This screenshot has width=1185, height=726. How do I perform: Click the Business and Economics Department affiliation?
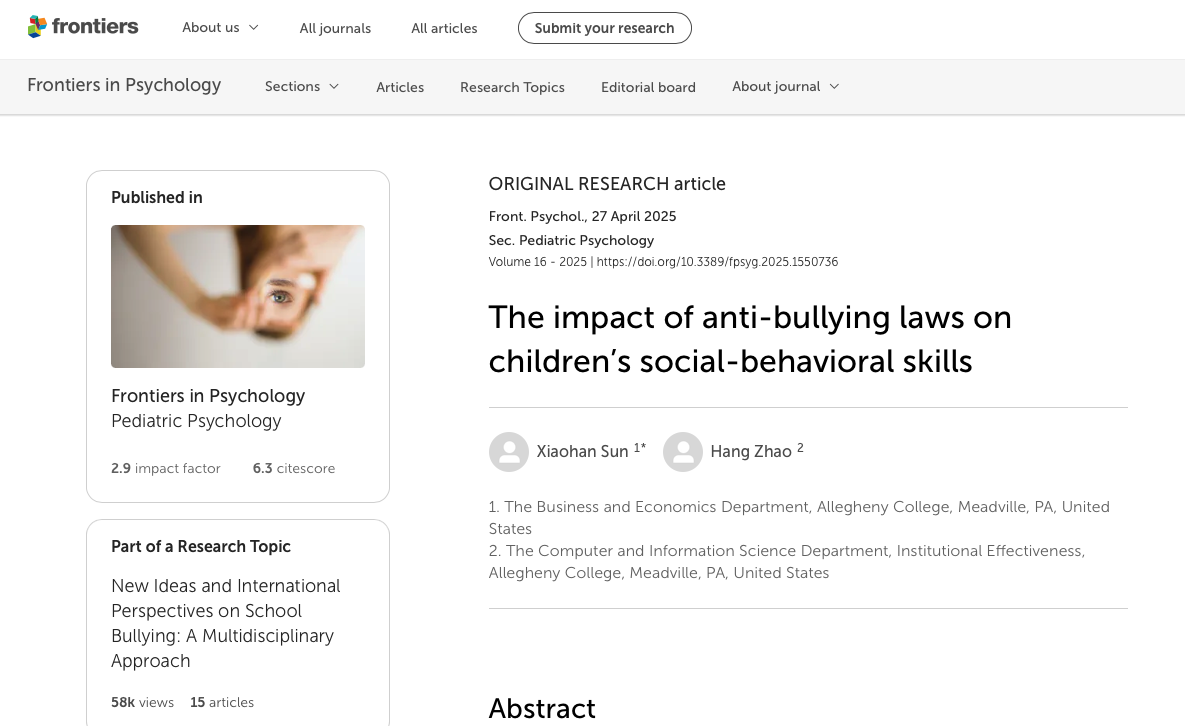point(799,517)
